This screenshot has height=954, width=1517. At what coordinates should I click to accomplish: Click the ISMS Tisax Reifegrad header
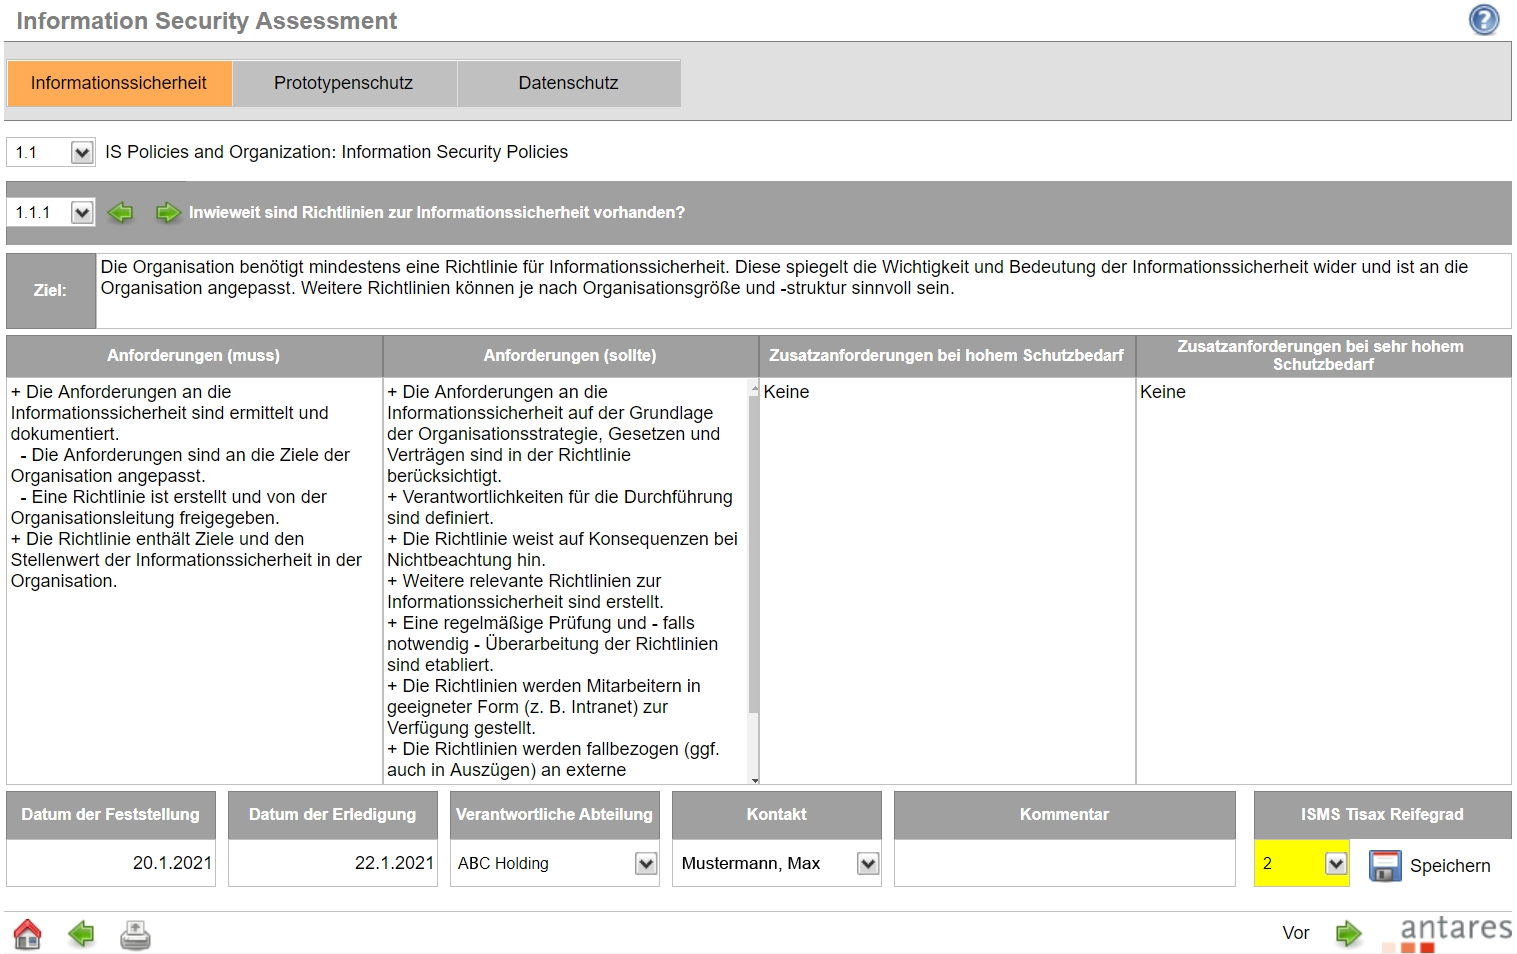pos(1382,815)
